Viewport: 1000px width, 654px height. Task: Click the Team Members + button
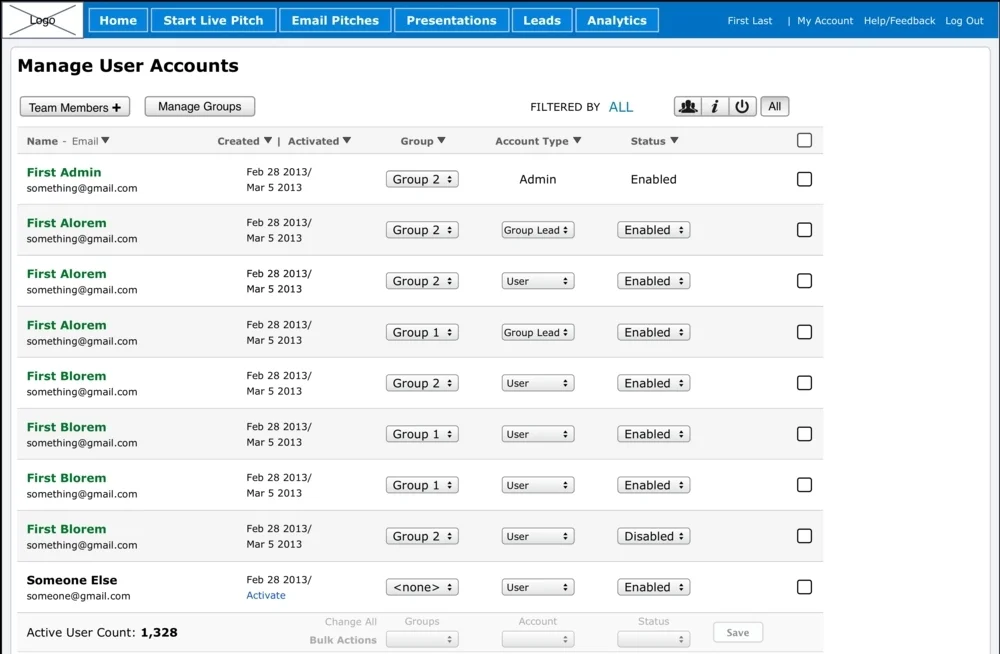pyautogui.click(x=74, y=106)
